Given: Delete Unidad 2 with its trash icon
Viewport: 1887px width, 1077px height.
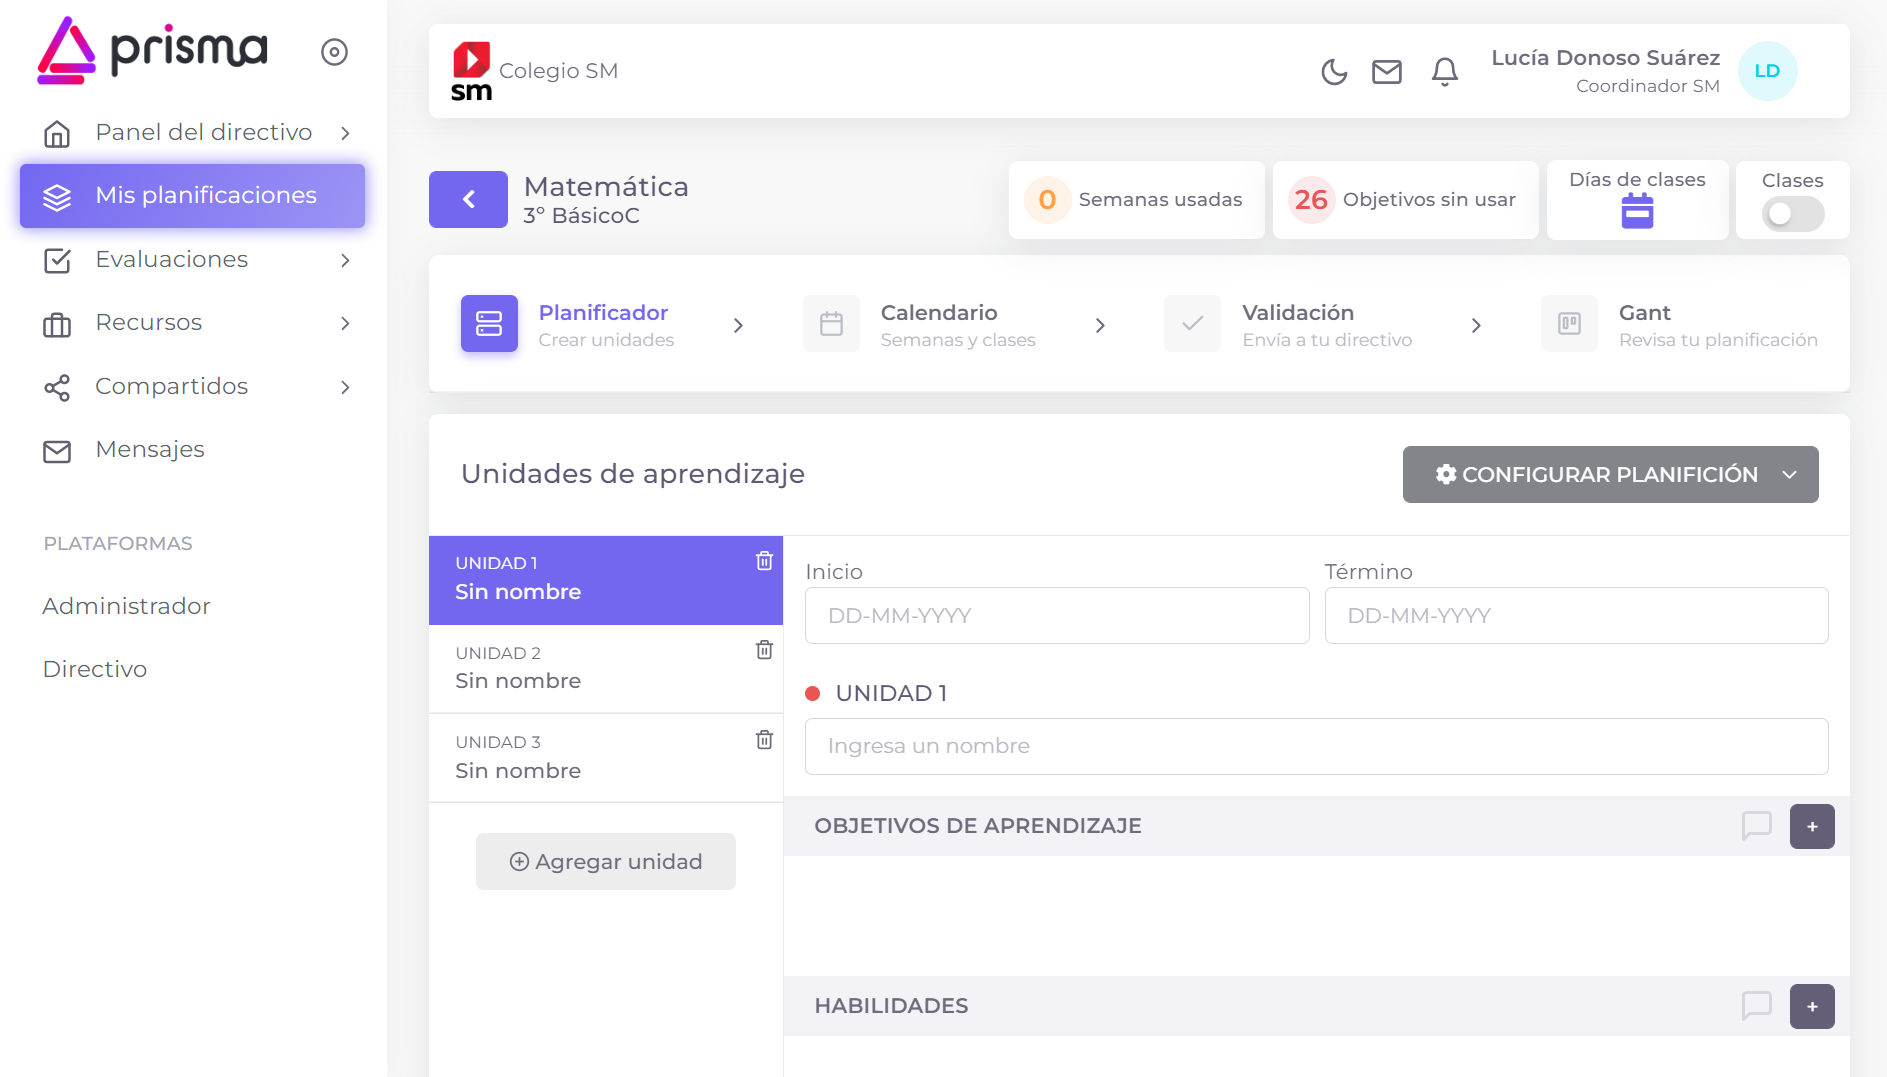Looking at the screenshot, I should (x=764, y=650).
